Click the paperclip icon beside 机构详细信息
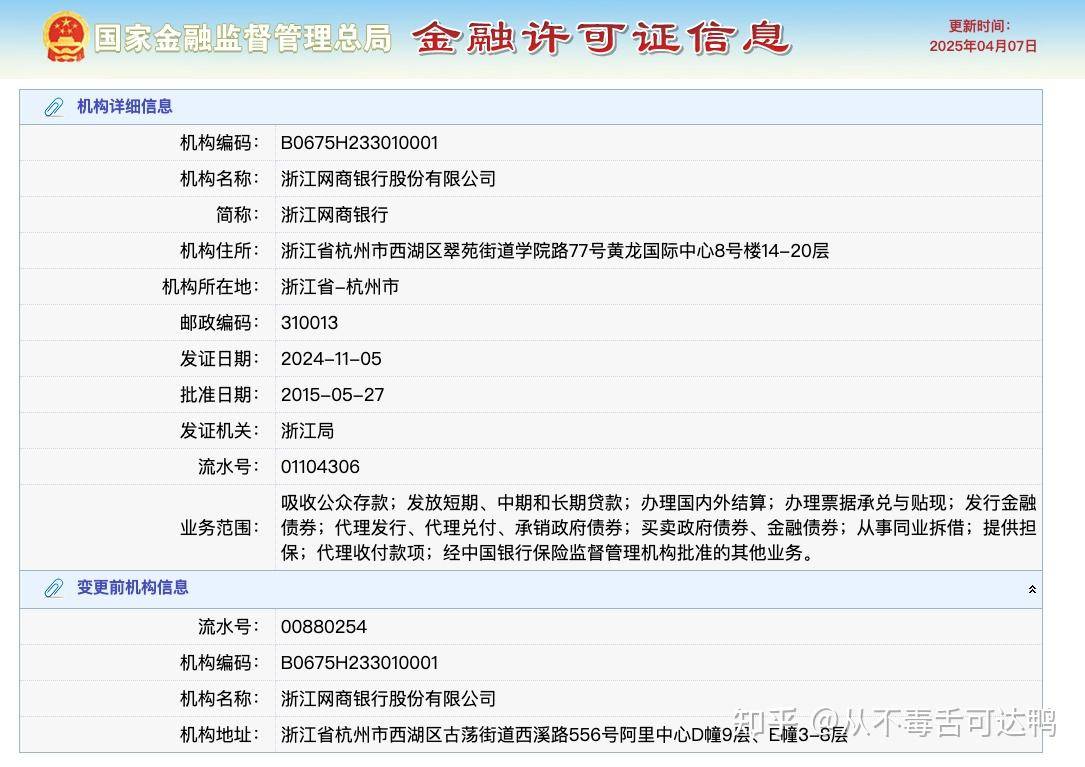Screen dimensions: 1085x767 tap(53, 107)
